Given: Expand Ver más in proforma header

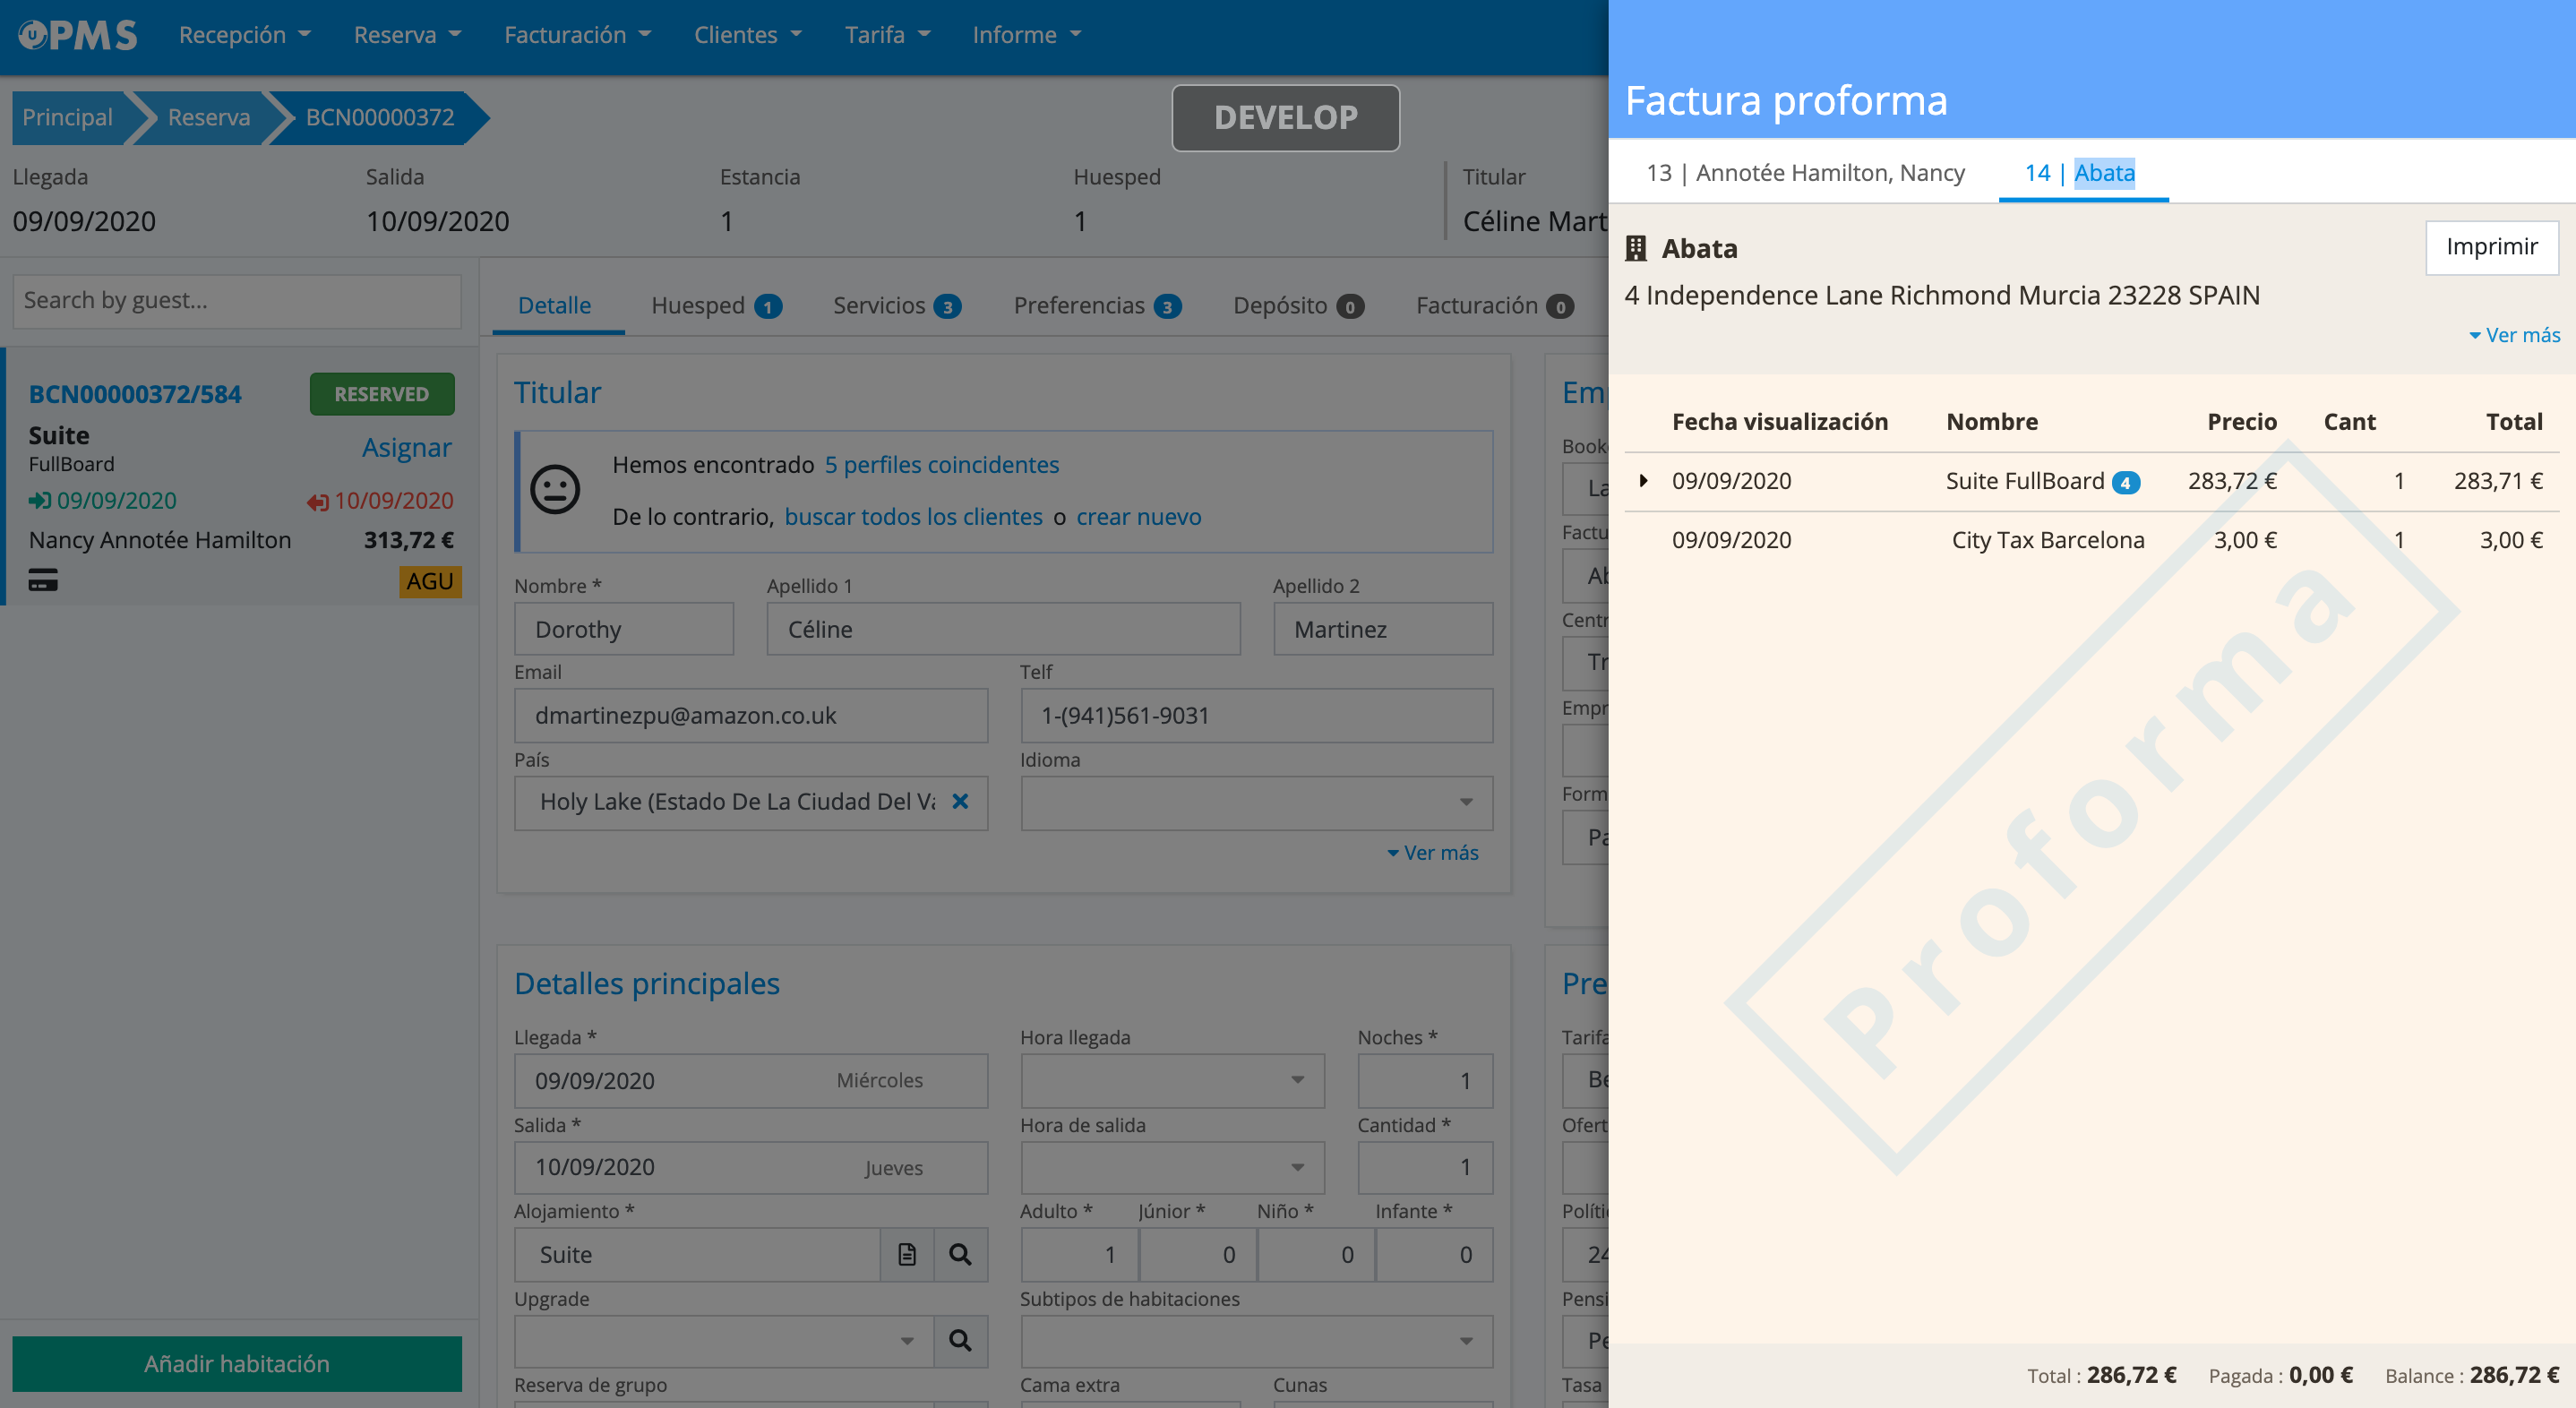Looking at the screenshot, I should tap(2514, 335).
